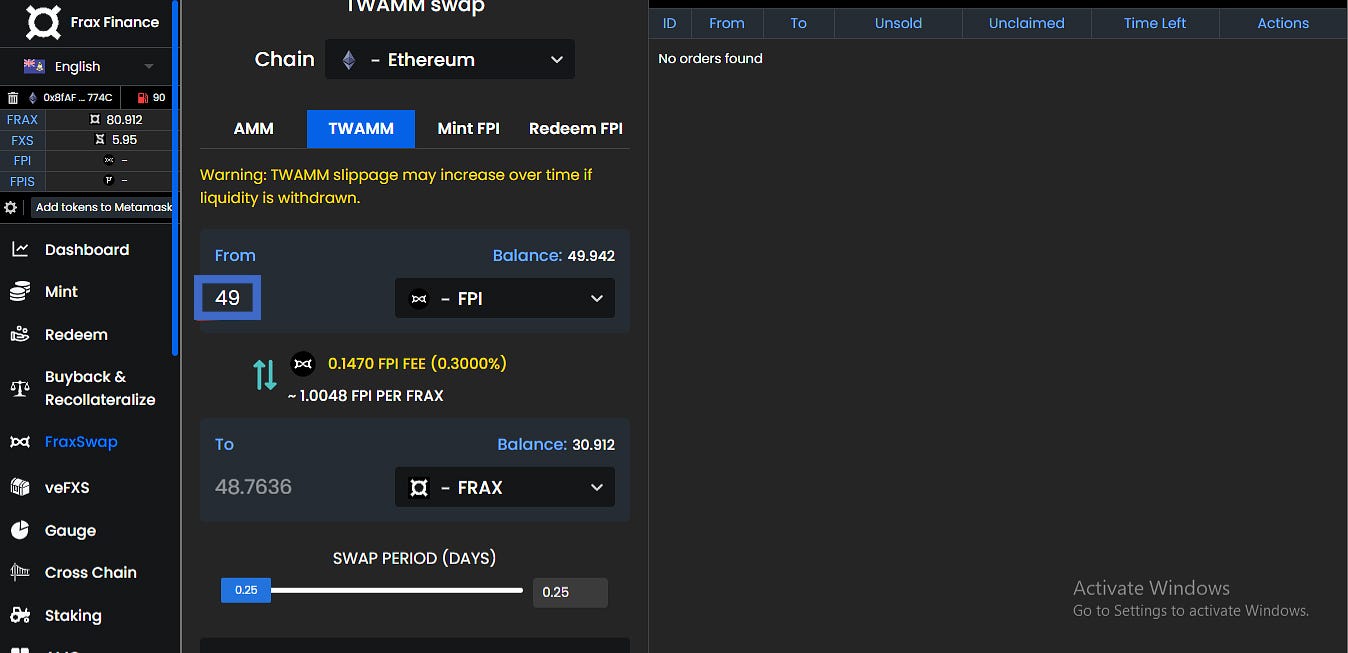Open the veFXS page
The image size is (1348, 653).
click(x=67, y=488)
